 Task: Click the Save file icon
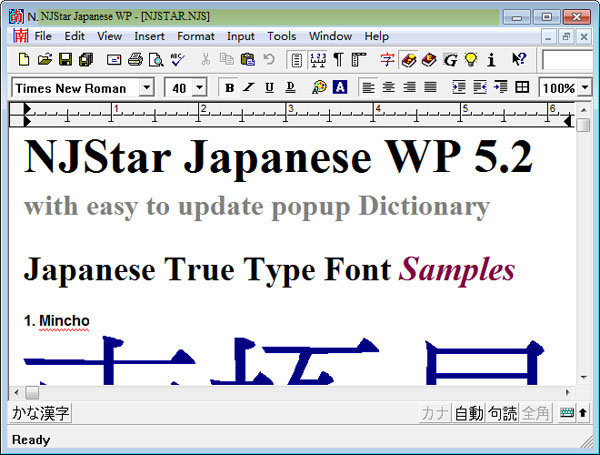pos(65,60)
